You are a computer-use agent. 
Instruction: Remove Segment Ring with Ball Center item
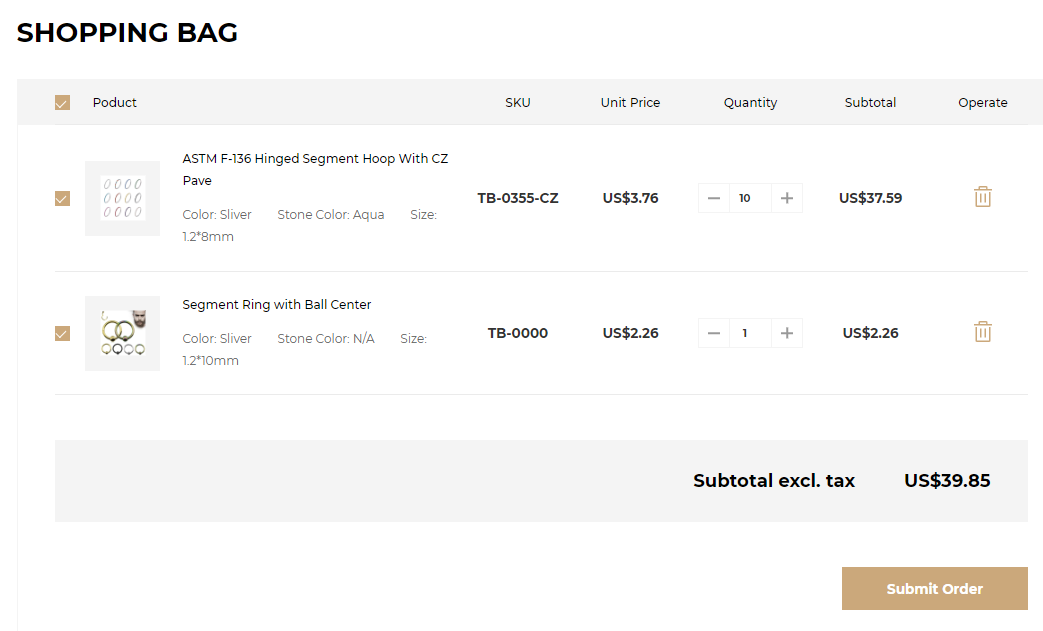[982, 332]
